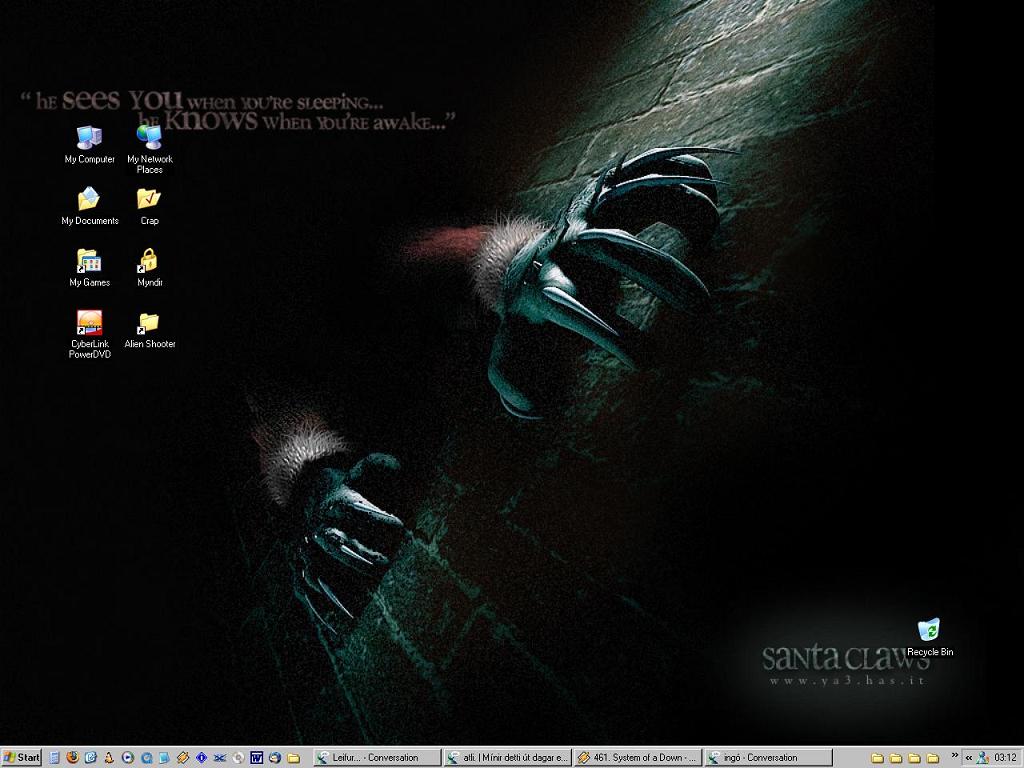Launch VLC cone icon in Quick Launch
The width and height of the screenshot is (1024, 768).
pos(109,758)
